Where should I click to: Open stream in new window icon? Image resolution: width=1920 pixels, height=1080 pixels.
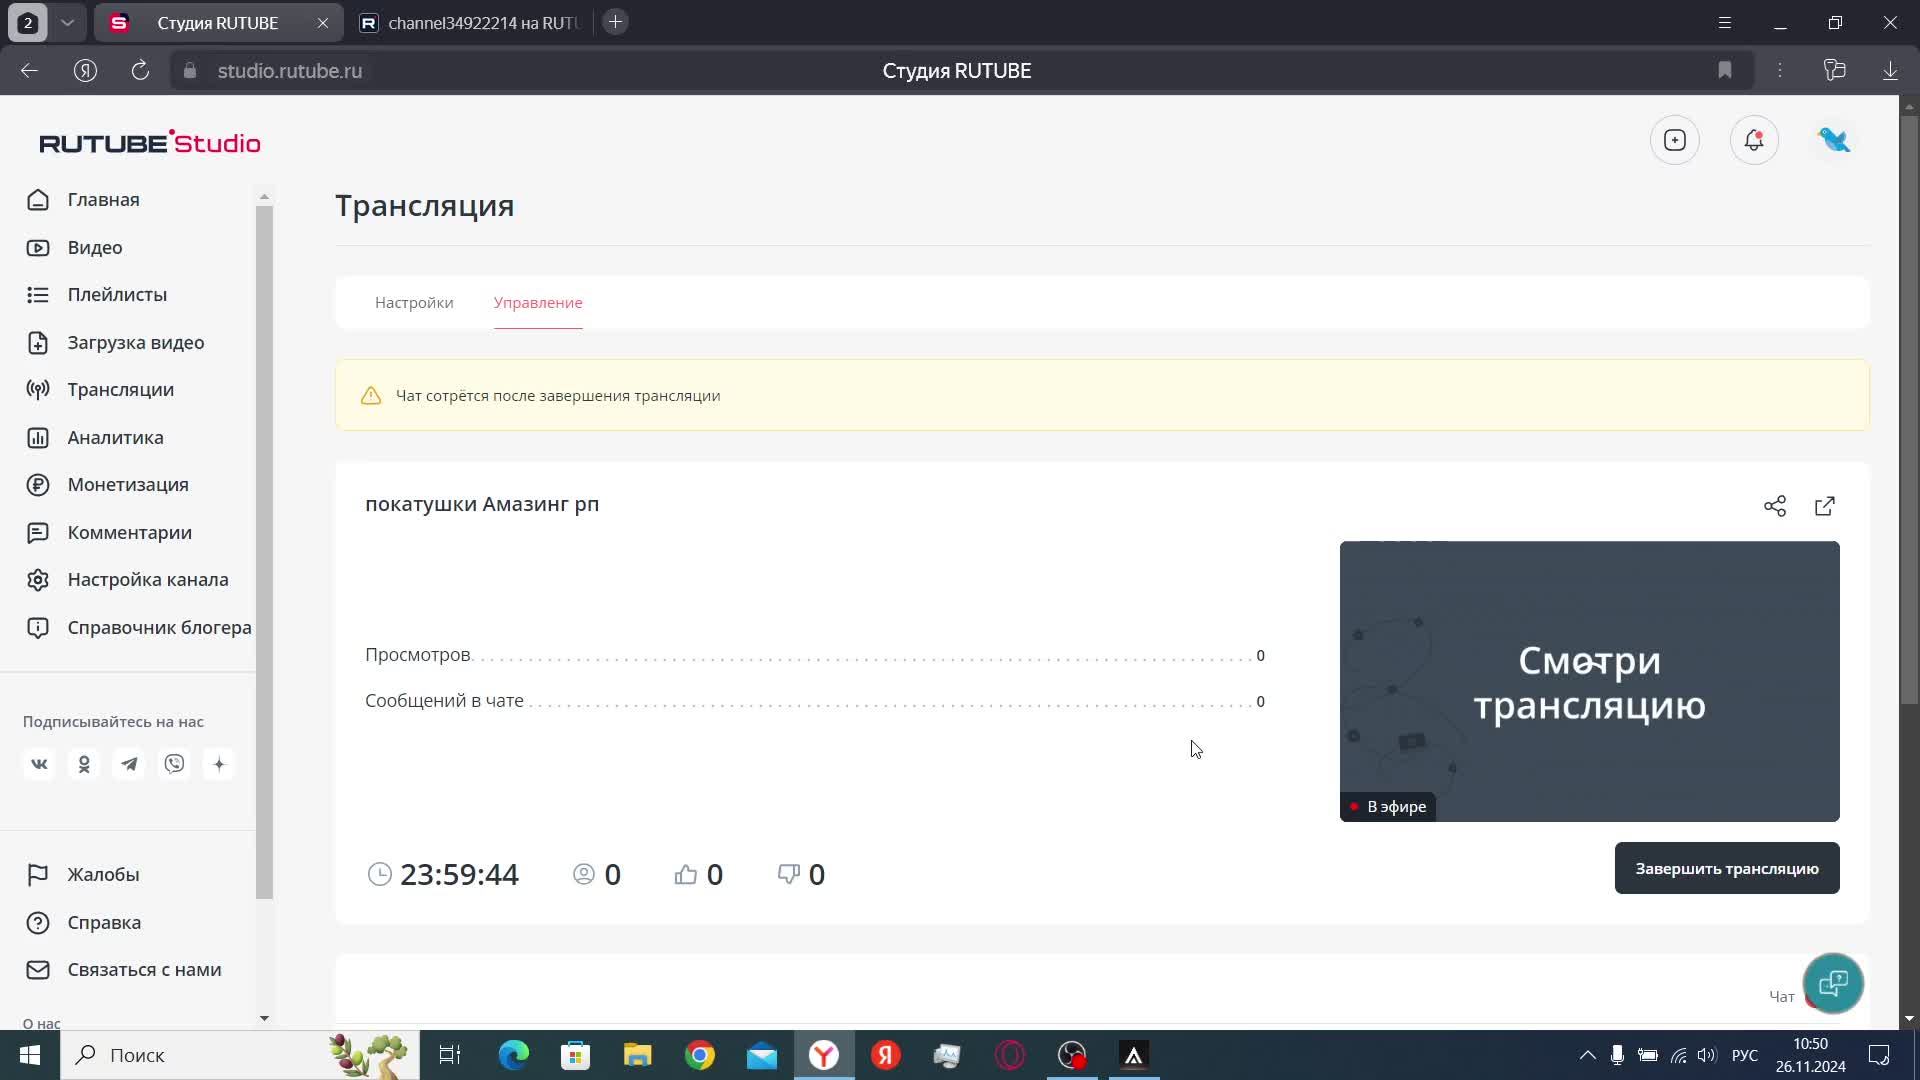pyautogui.click(x=1825, y=506)
